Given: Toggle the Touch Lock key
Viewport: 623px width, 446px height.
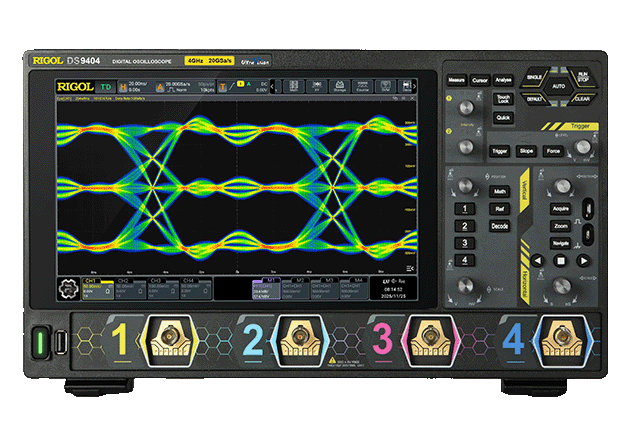Looking at the screenshot, I should (503, 99).
